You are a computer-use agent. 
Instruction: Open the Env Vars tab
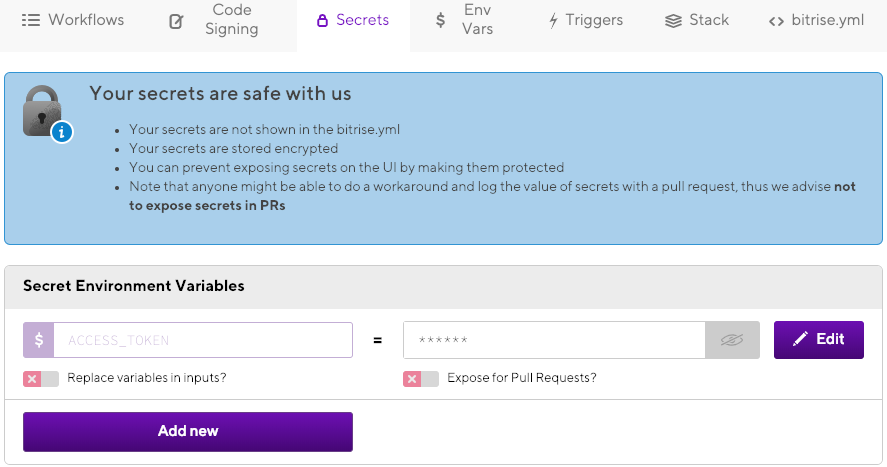(466, 20)
